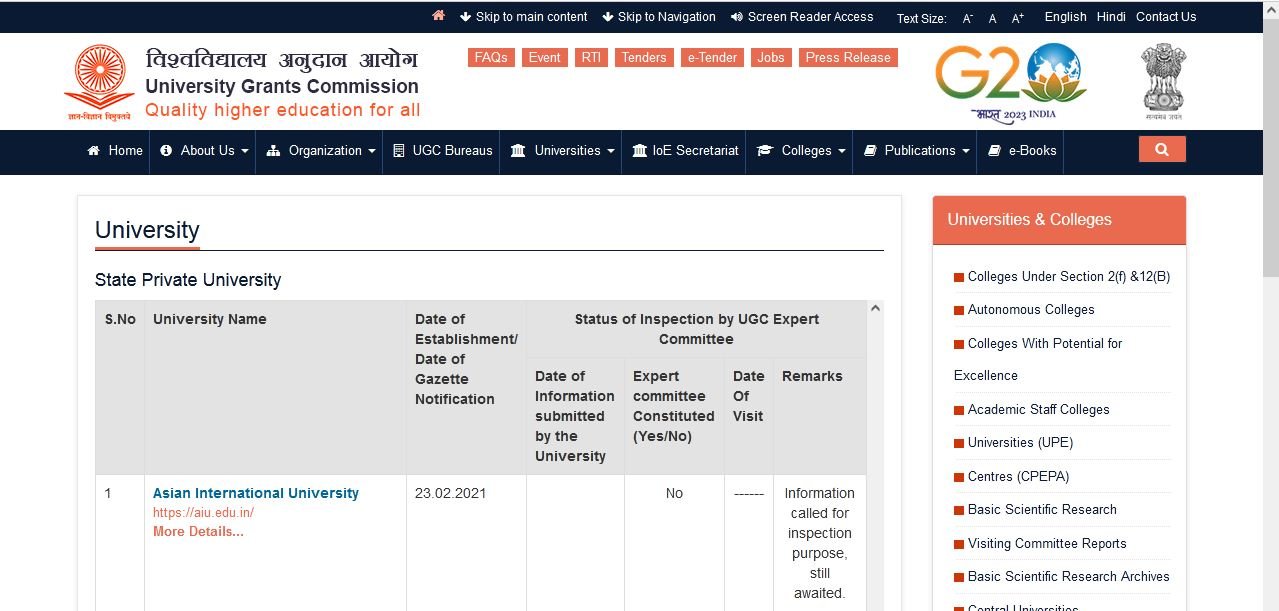Viewport: 1279px width, 611px height.
Task: Click the FAQs button
Action: tap(491, 58)
